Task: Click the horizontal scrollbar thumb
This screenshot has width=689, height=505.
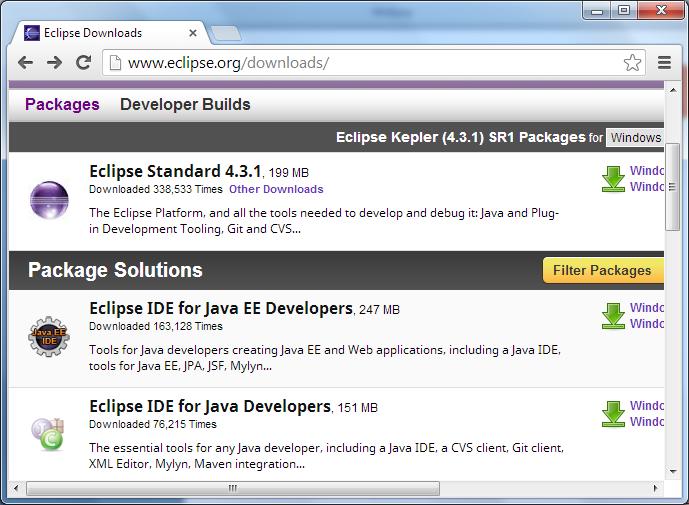Action: tap(233, 488)
